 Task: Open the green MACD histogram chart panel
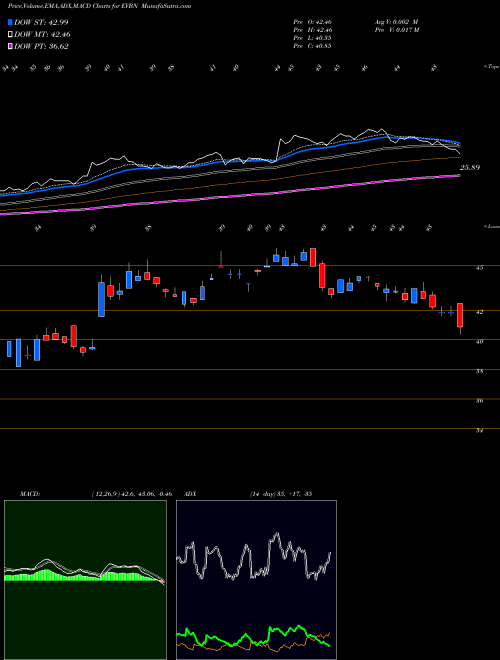(x=85, y=580)
